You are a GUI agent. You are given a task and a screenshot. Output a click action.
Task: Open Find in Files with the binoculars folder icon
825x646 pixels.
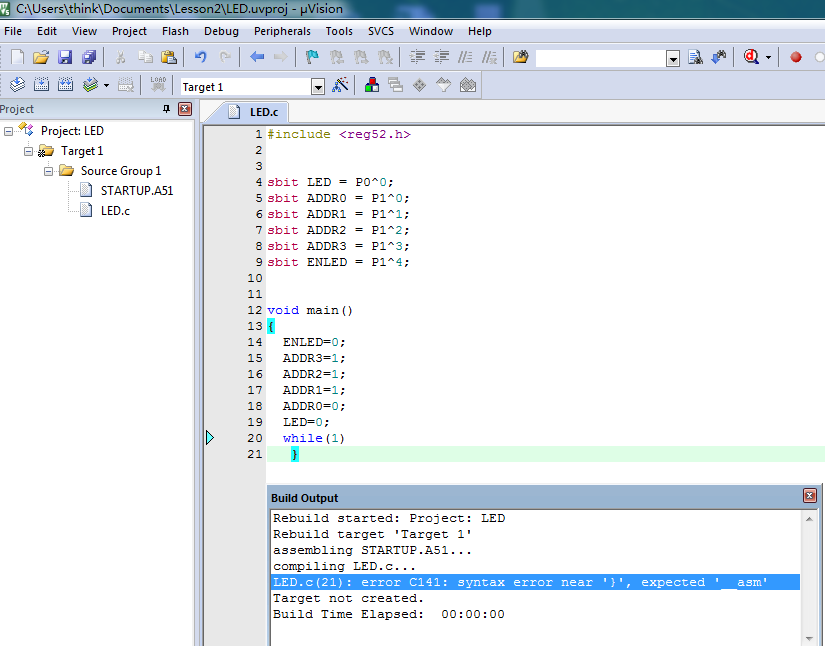[520, 57]
